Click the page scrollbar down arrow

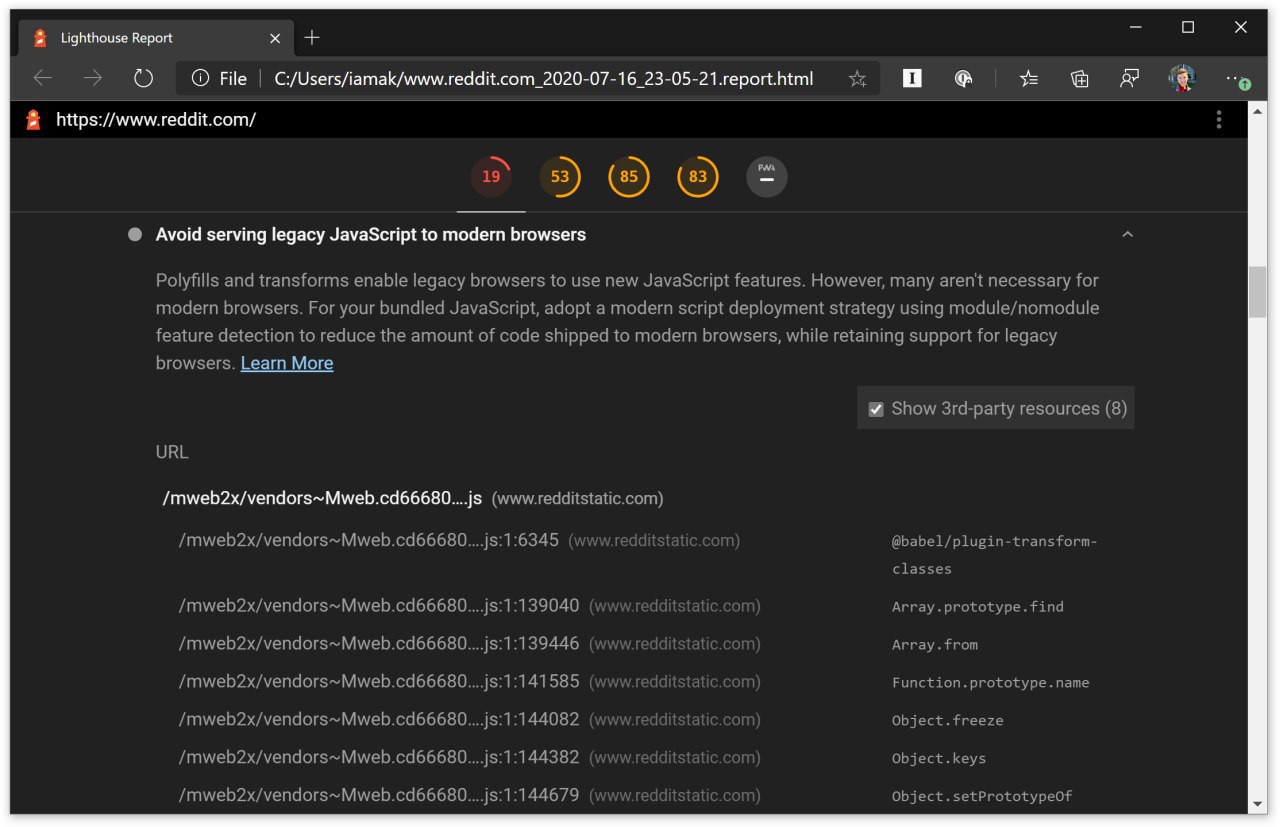(x=1258, y=804)
